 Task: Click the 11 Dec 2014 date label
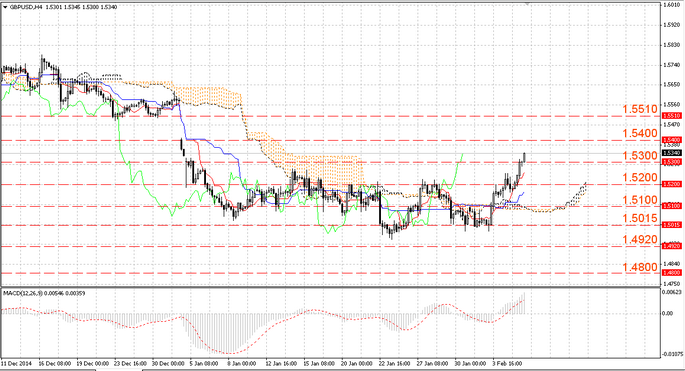click(15, 364)
